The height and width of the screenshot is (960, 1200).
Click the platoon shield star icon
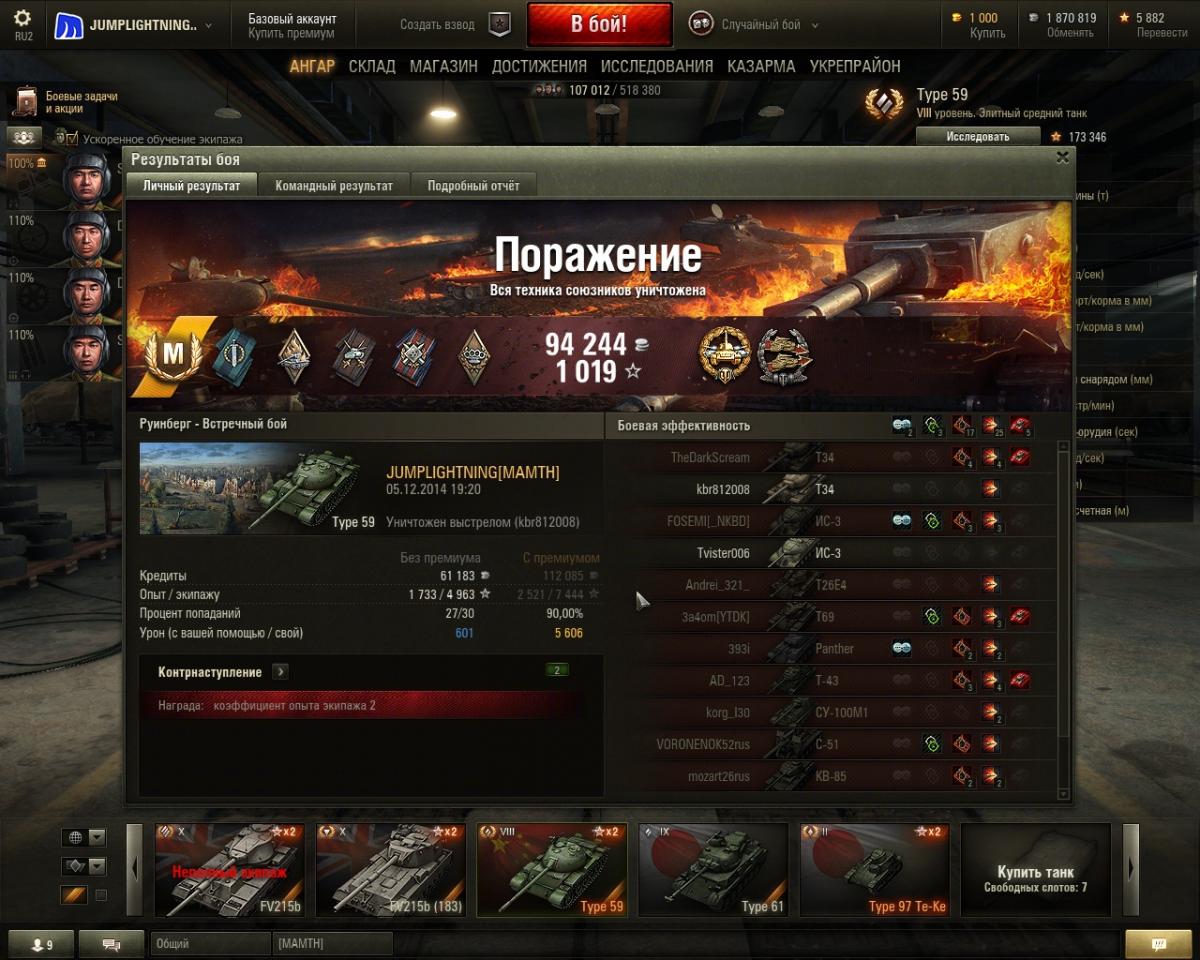[499, 24]
